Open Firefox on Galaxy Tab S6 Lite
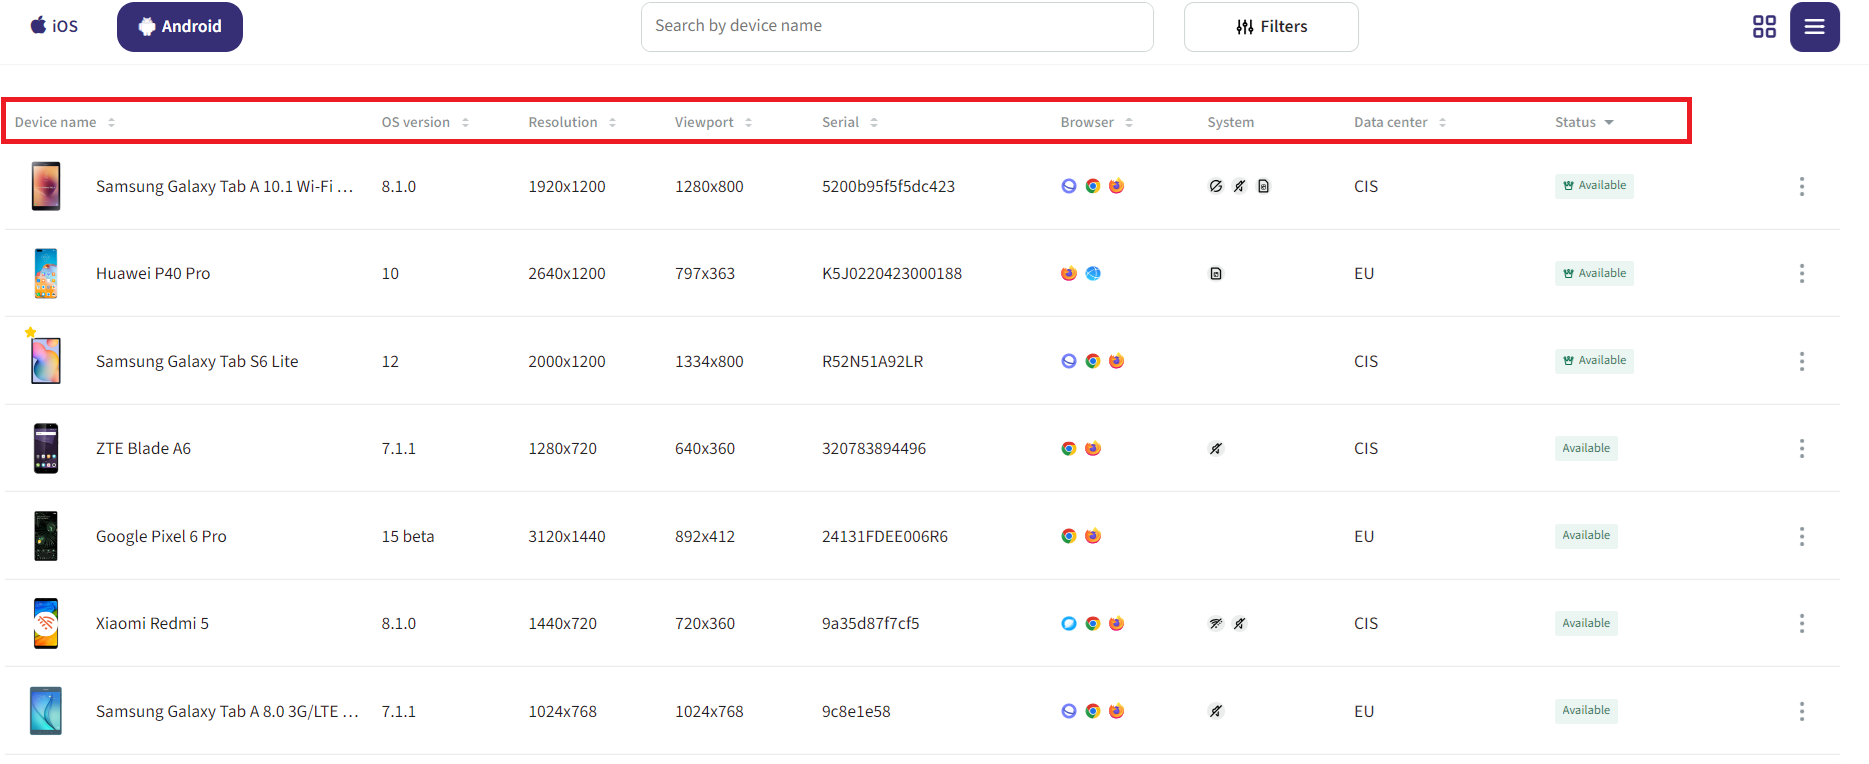This screenshot has width=1869, height=764. coord(1117,361)
